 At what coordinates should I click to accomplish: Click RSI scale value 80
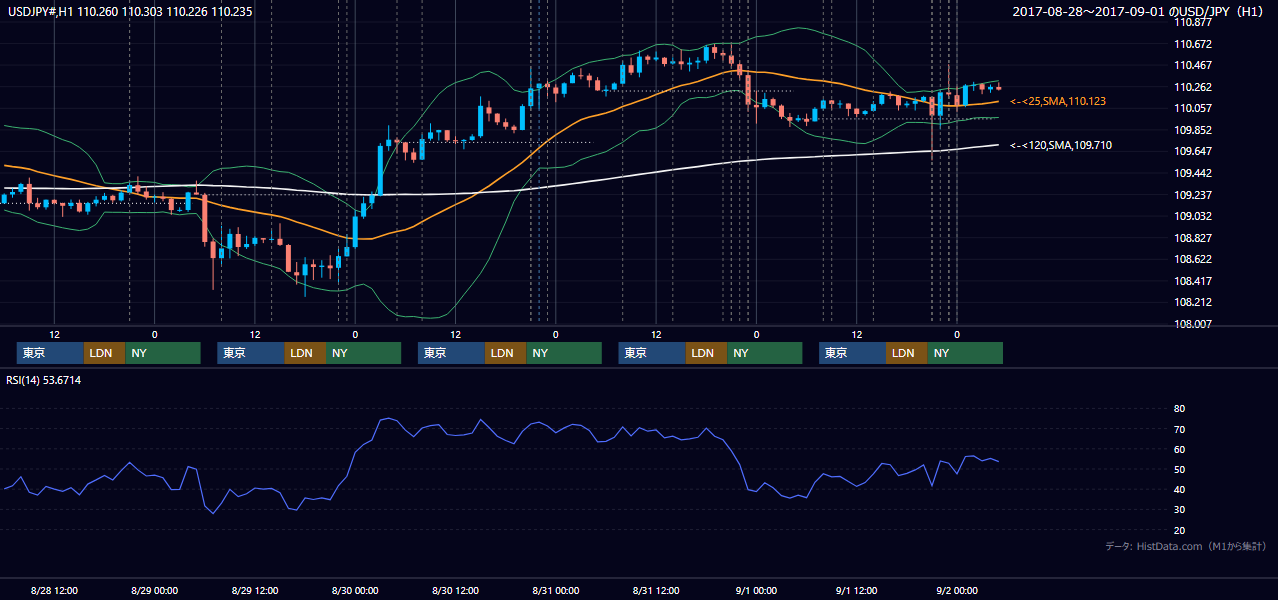click(1179, 409)
